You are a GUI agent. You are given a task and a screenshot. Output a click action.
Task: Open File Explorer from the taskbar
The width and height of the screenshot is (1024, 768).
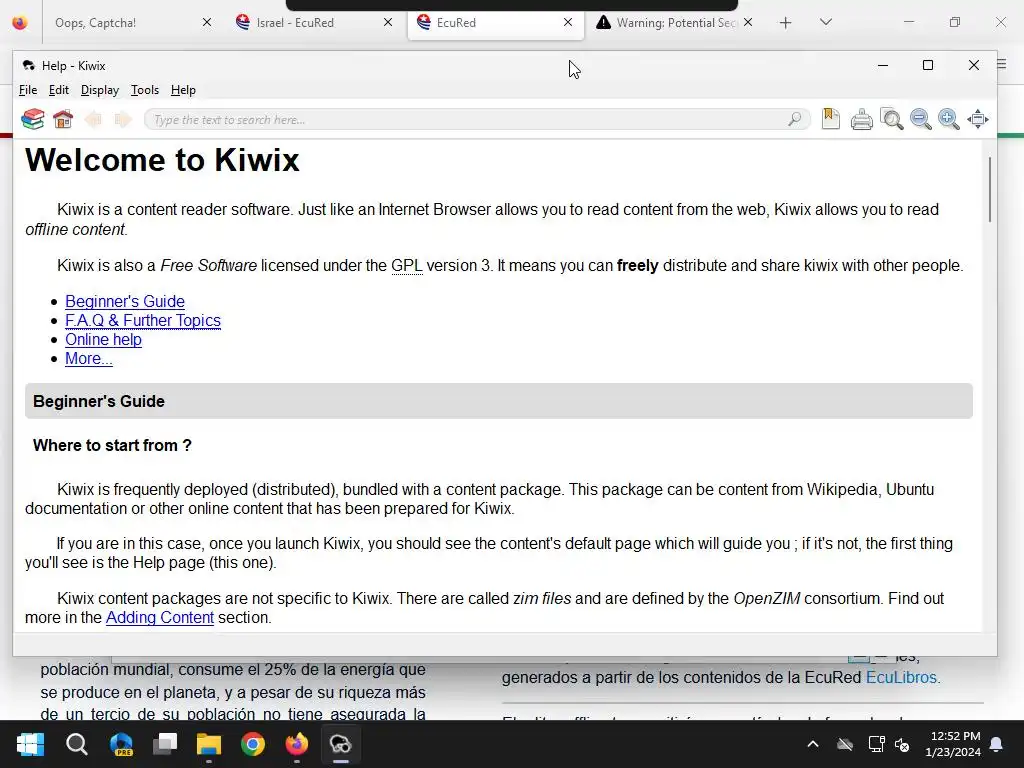[x=209, y=744]
